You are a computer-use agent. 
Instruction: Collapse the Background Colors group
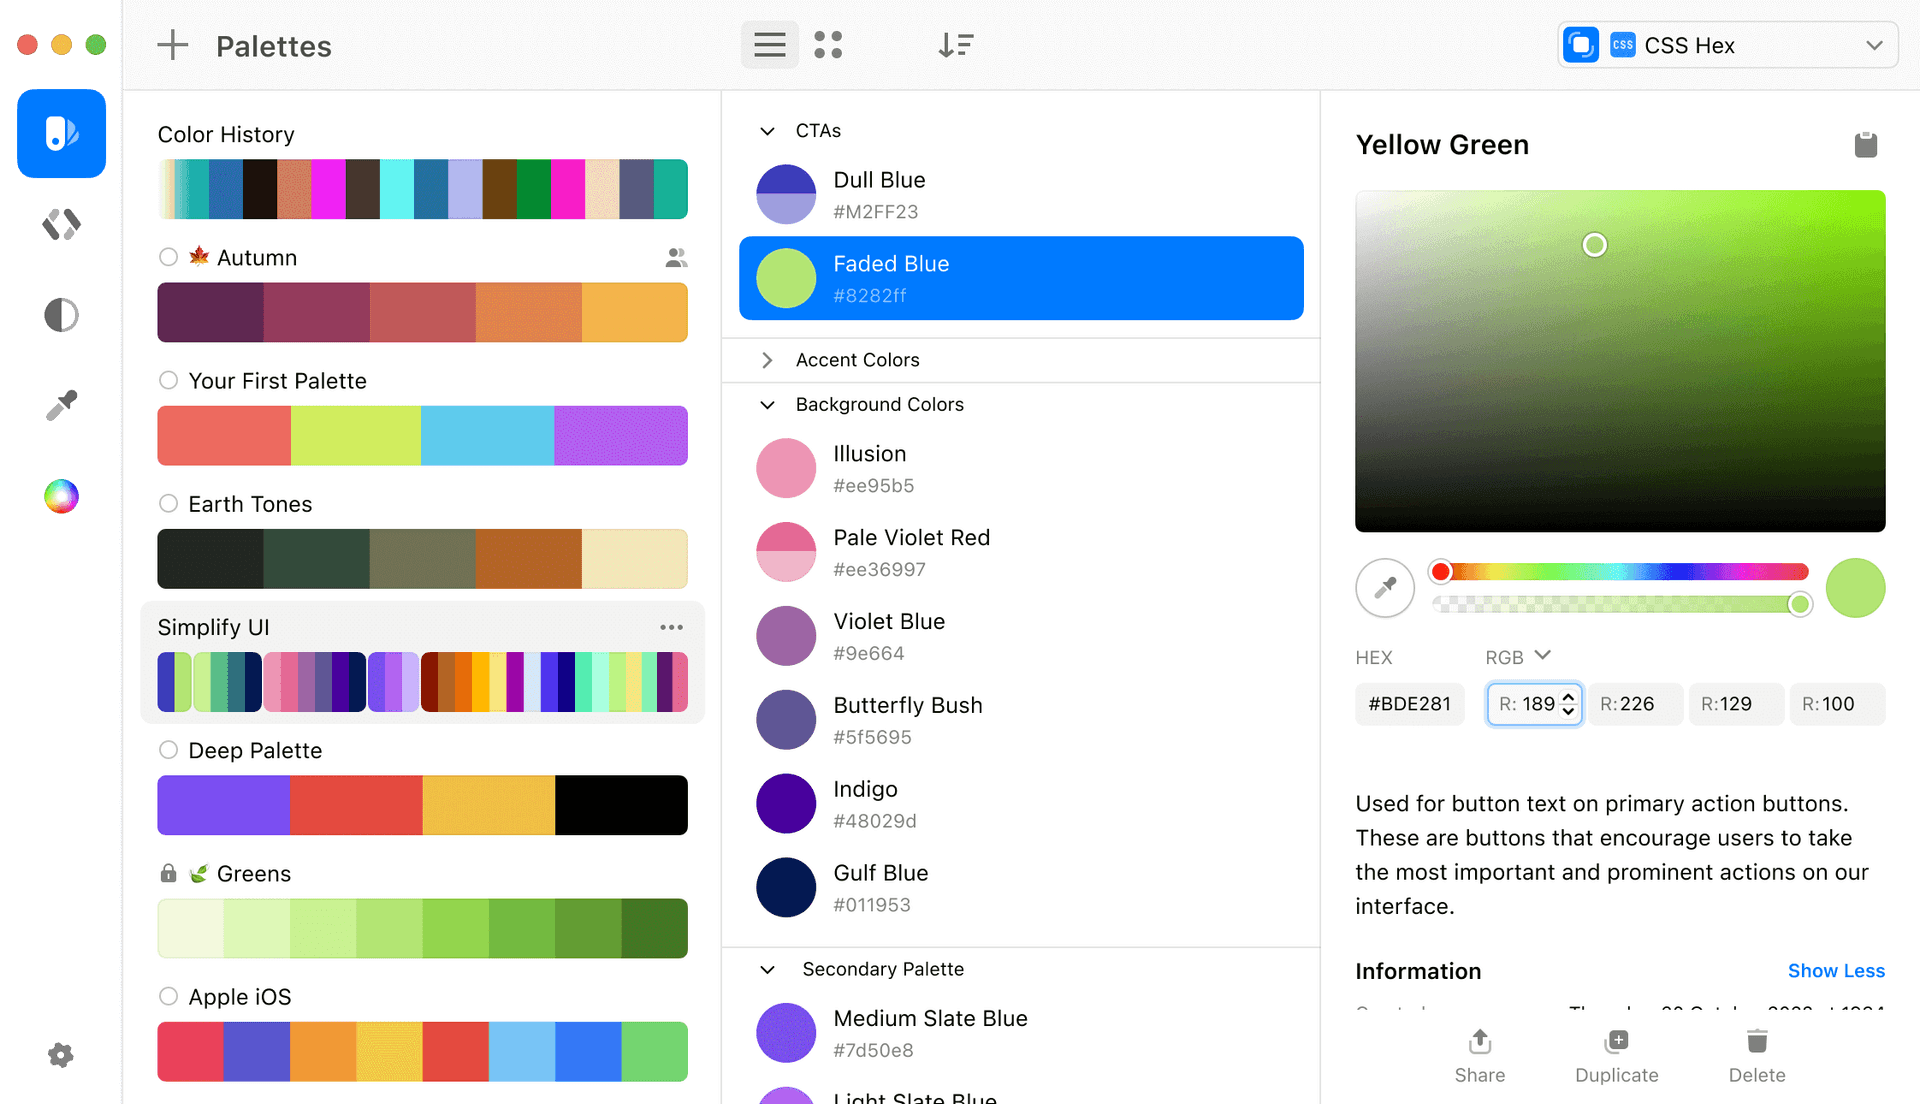(x=767, y=405)
